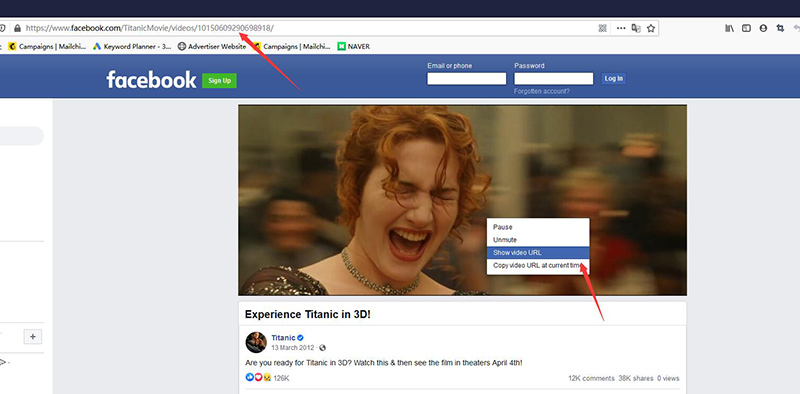Screen dimensions: 800x394
Task: Bookmark this page with the star icon
Action: (x=651, y=29)
